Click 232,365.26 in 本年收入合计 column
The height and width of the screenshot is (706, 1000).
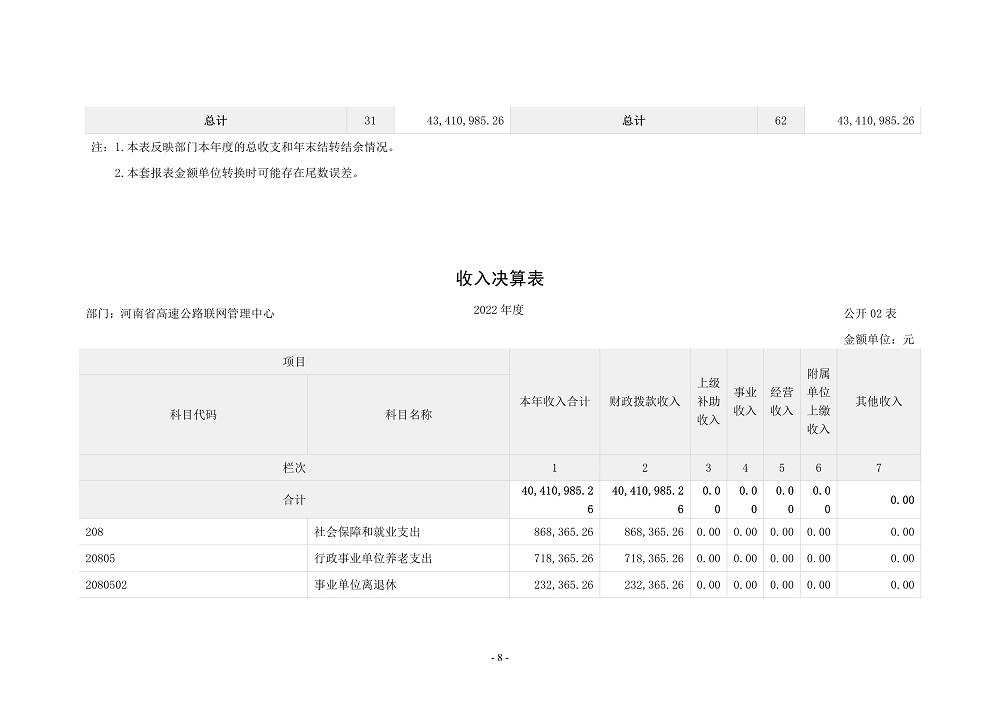564,585
